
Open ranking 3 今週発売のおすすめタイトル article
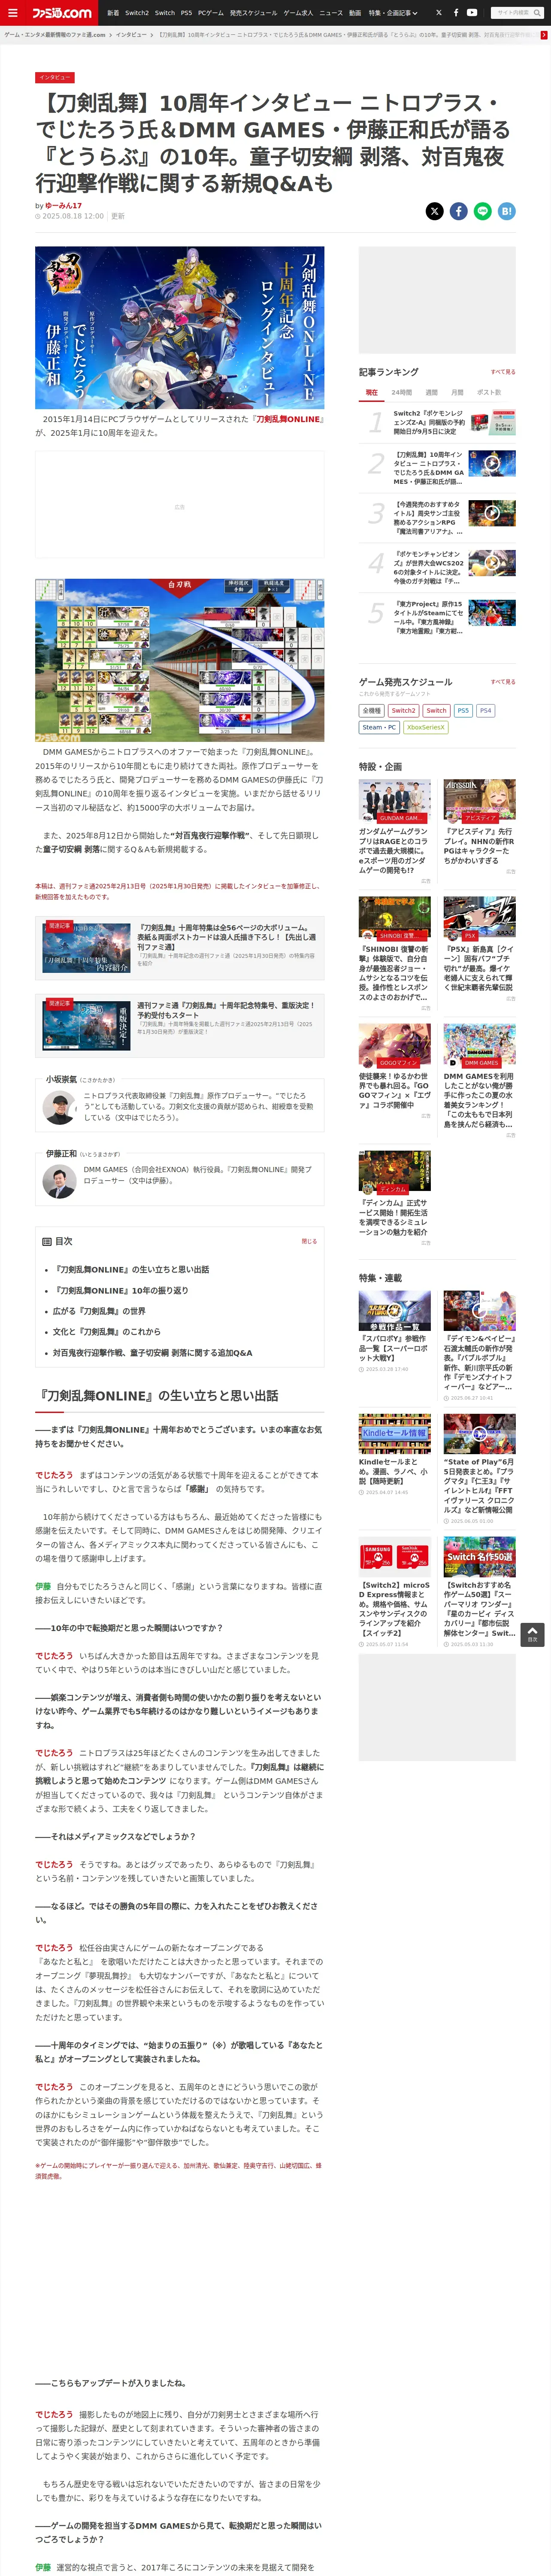437,518
